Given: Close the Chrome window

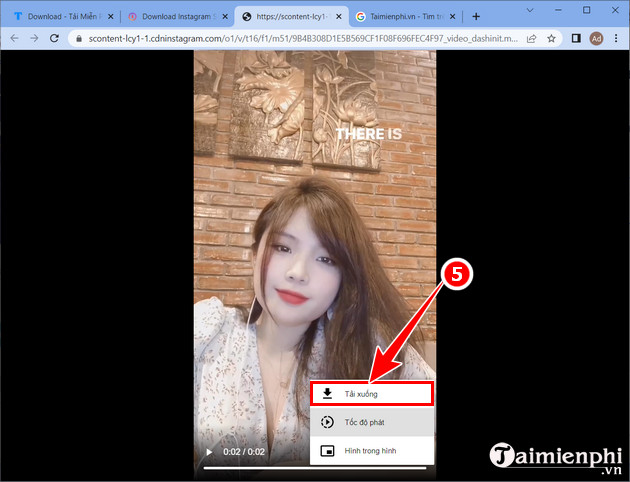Looking at the screenshot, I should [x=615, y=10].
